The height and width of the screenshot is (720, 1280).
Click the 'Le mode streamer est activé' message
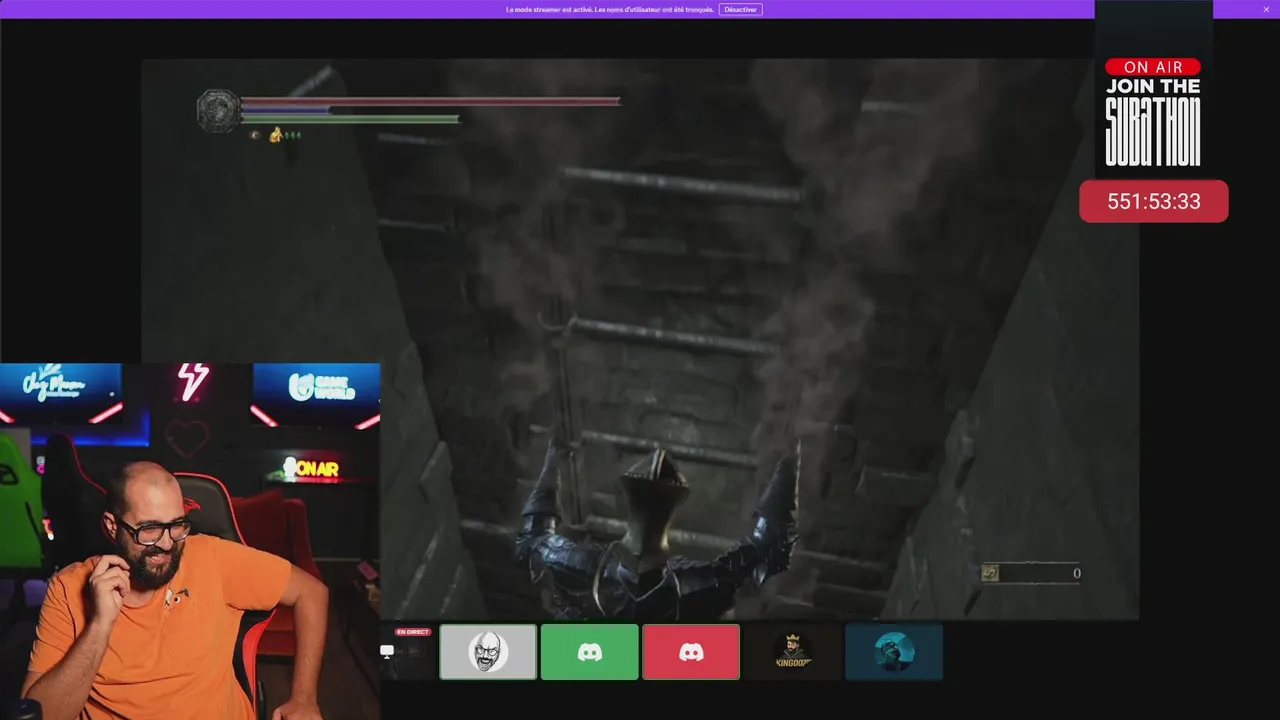coord(610,9)
